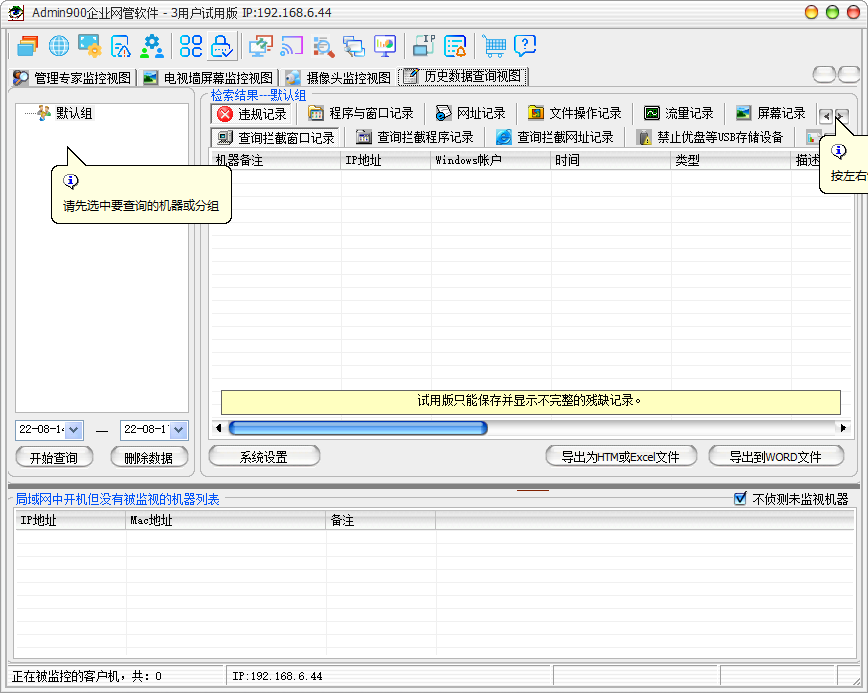The image size is (868, 693).
Task: Click the padlock lock toolbar icon
Action: 222,46
